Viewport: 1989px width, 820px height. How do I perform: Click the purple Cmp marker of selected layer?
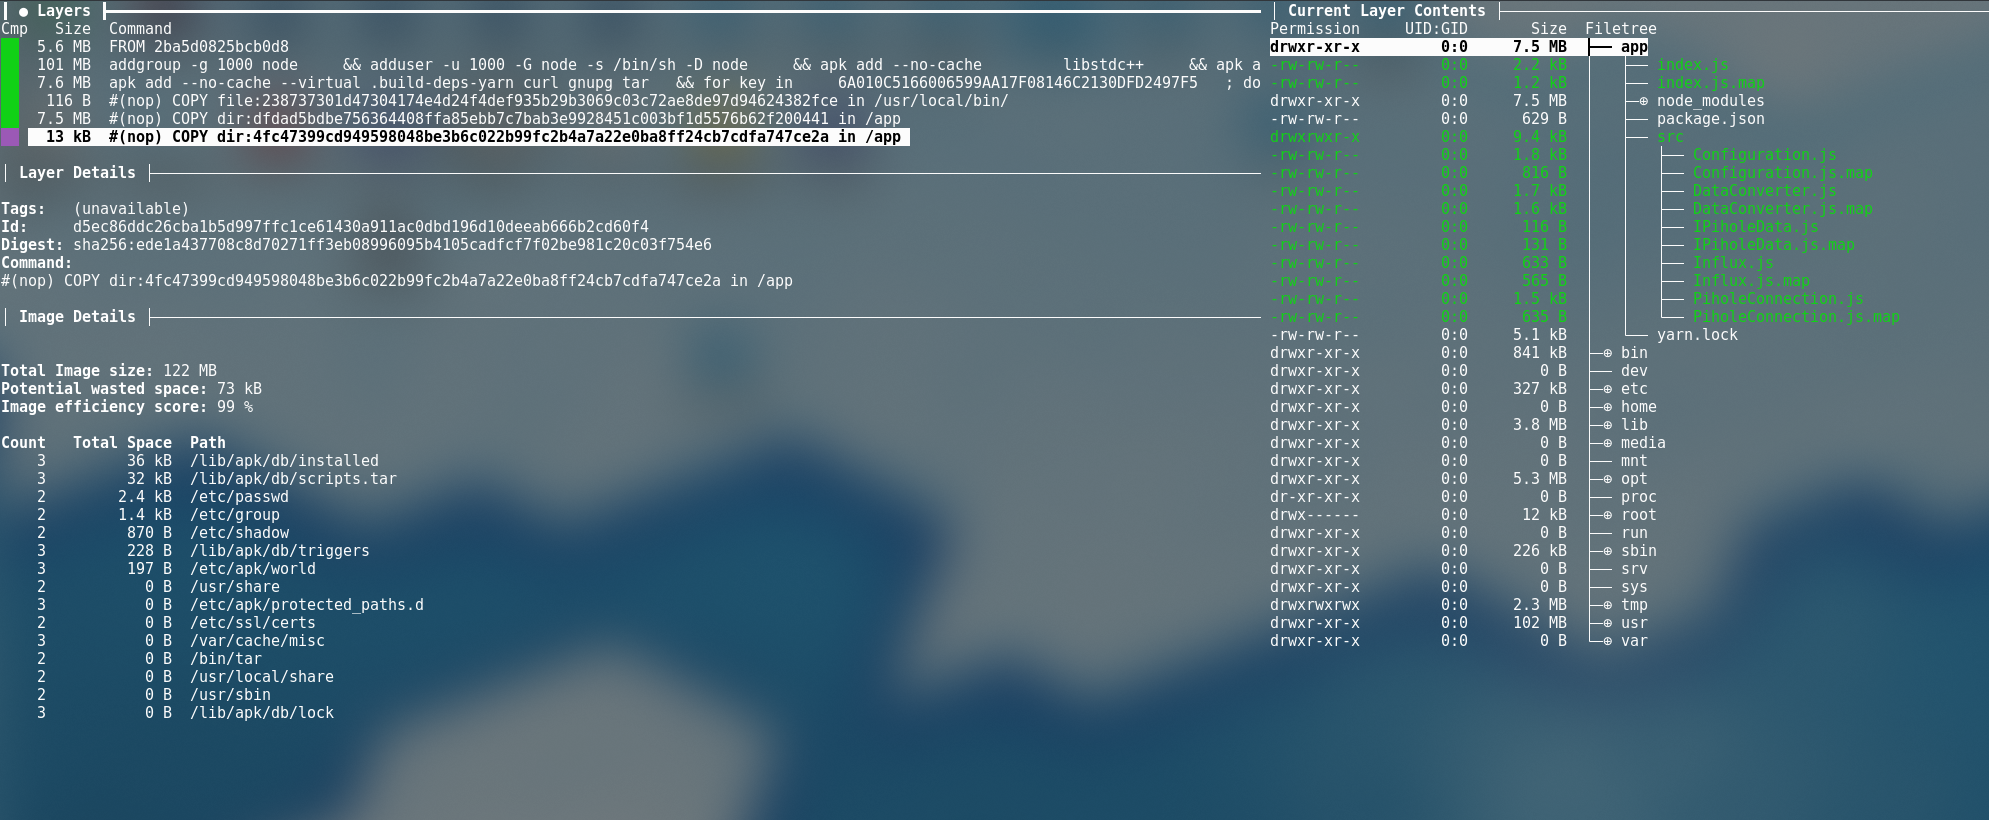tap(10, 137)
